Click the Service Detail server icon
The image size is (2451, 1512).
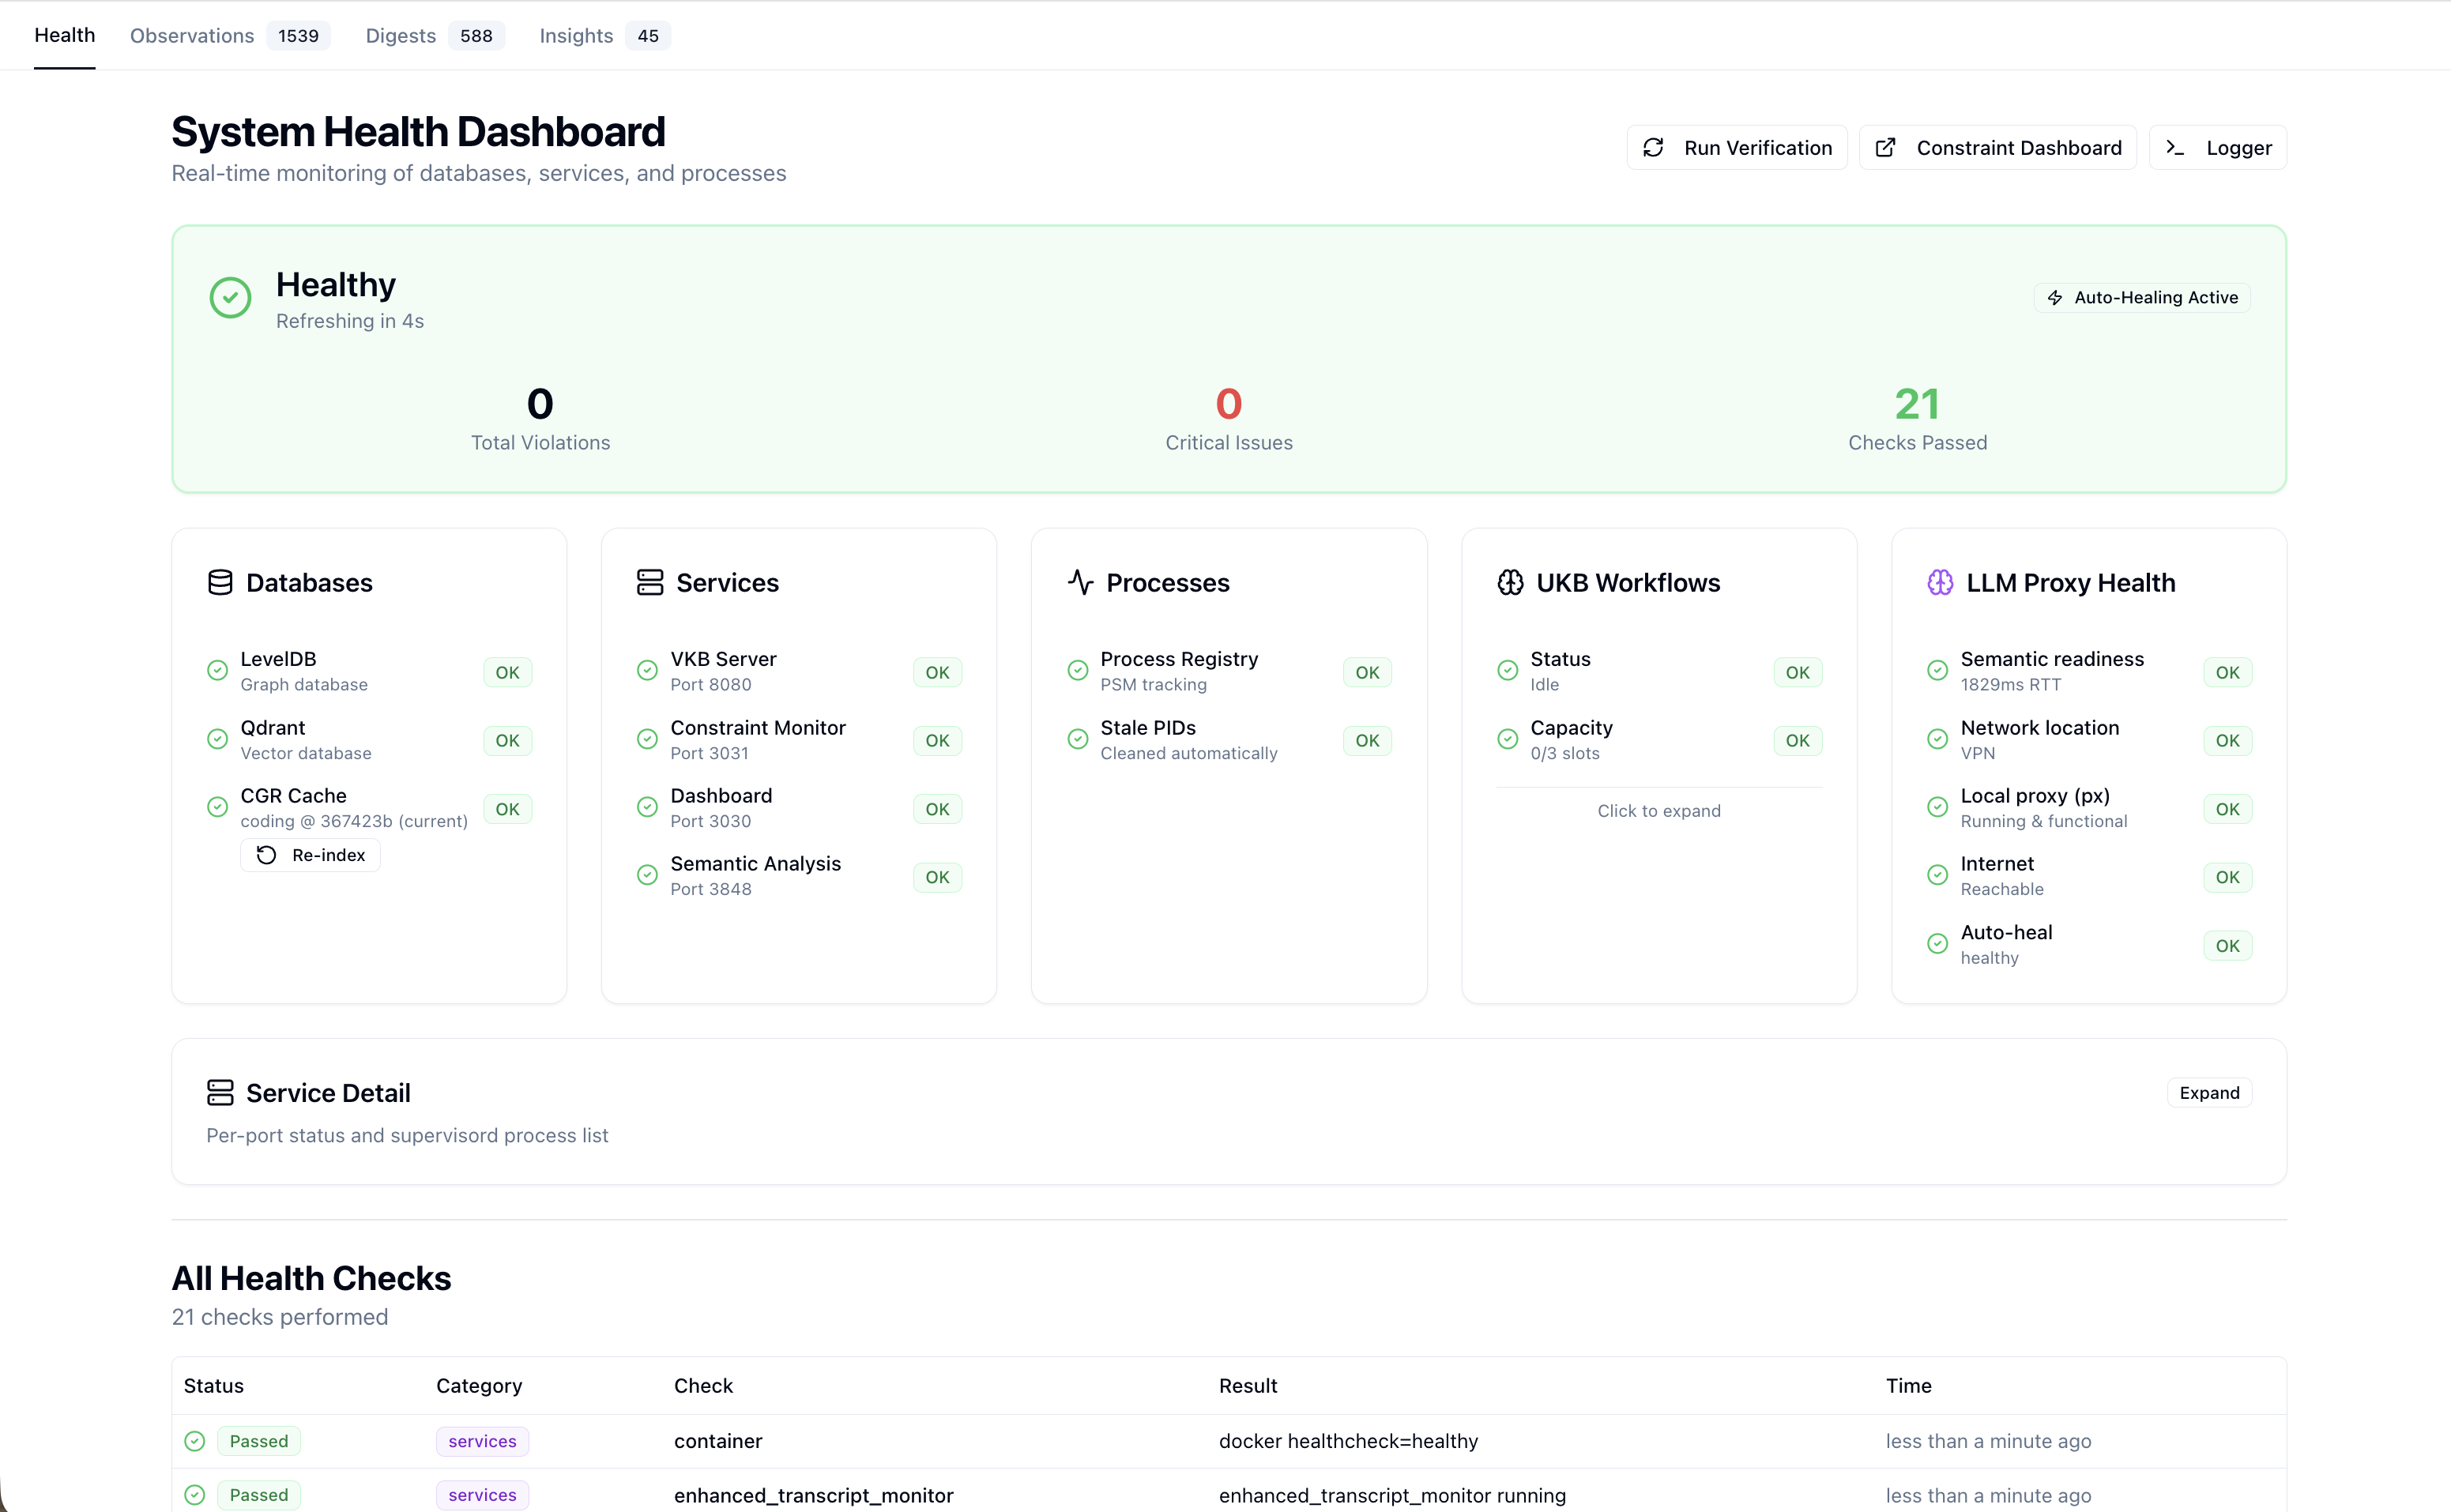pyautogui.click(x=220, y=1092)
